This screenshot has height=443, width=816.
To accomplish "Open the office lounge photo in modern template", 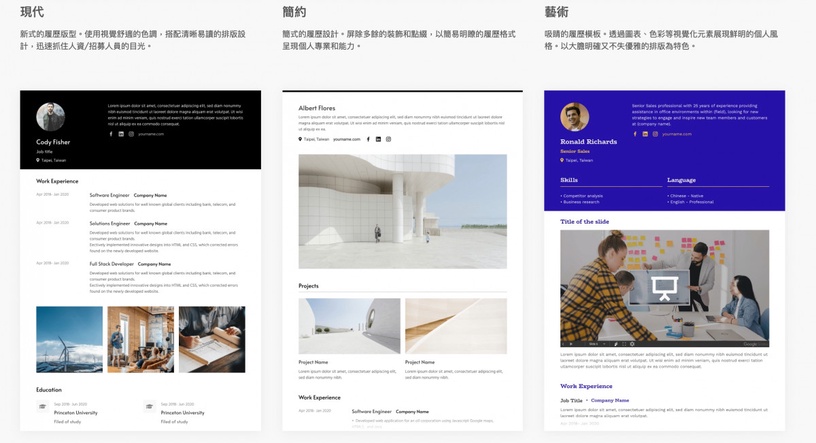I will (141, 339).
